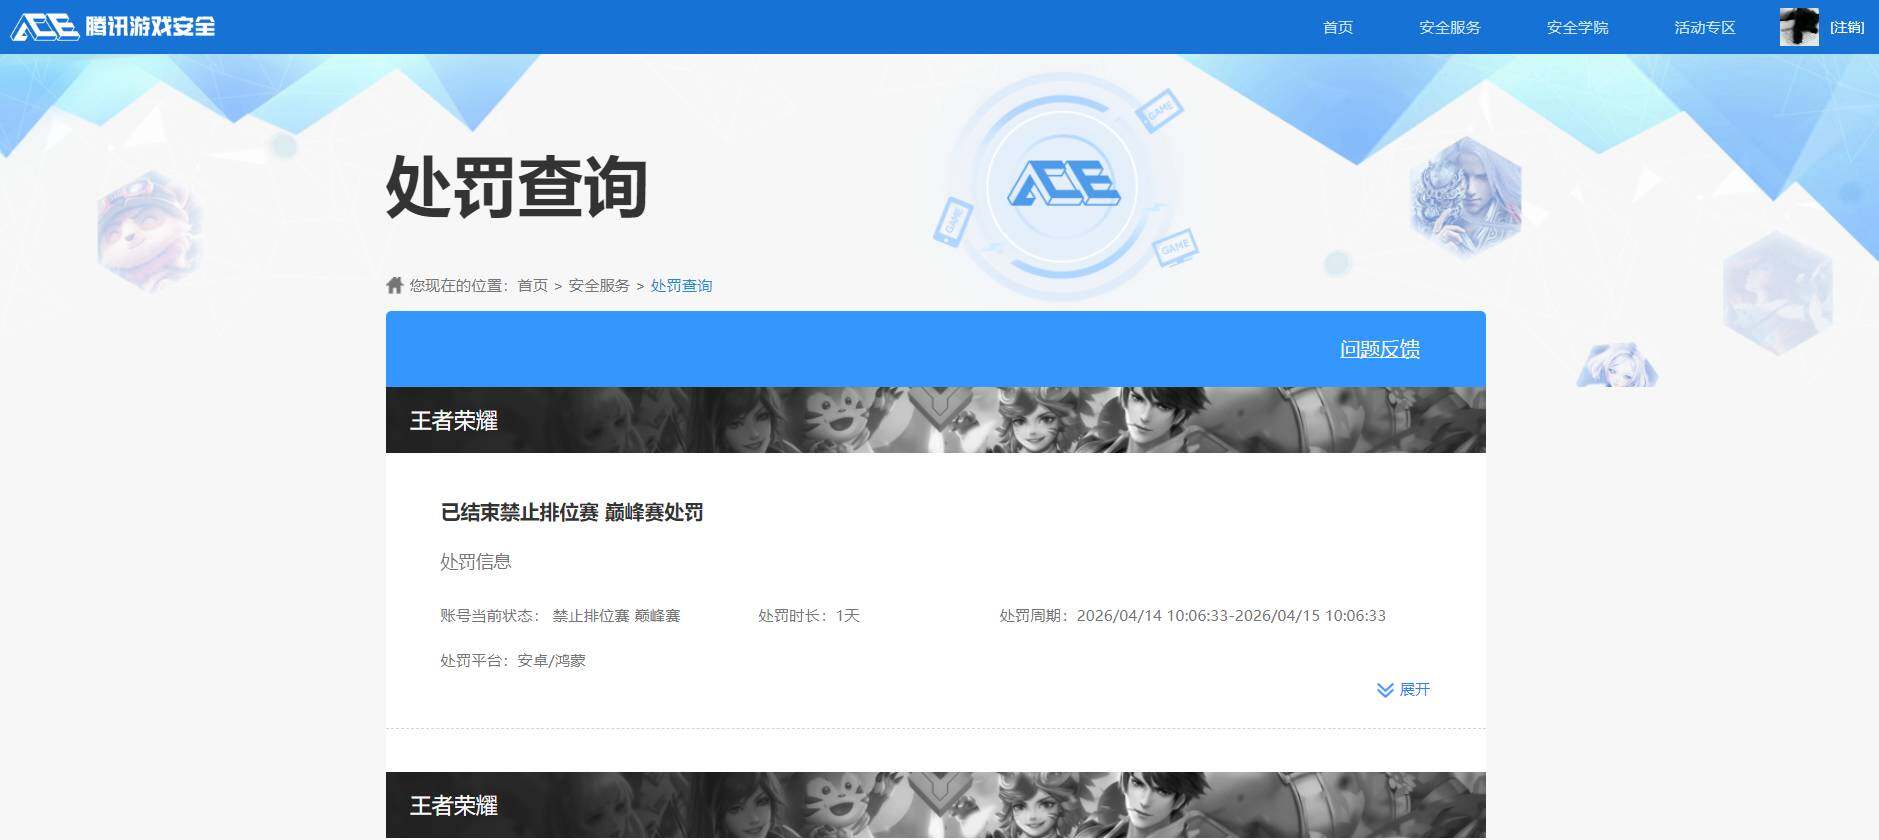Open the 问题反馈 feedback link

tap(1380, 349)
